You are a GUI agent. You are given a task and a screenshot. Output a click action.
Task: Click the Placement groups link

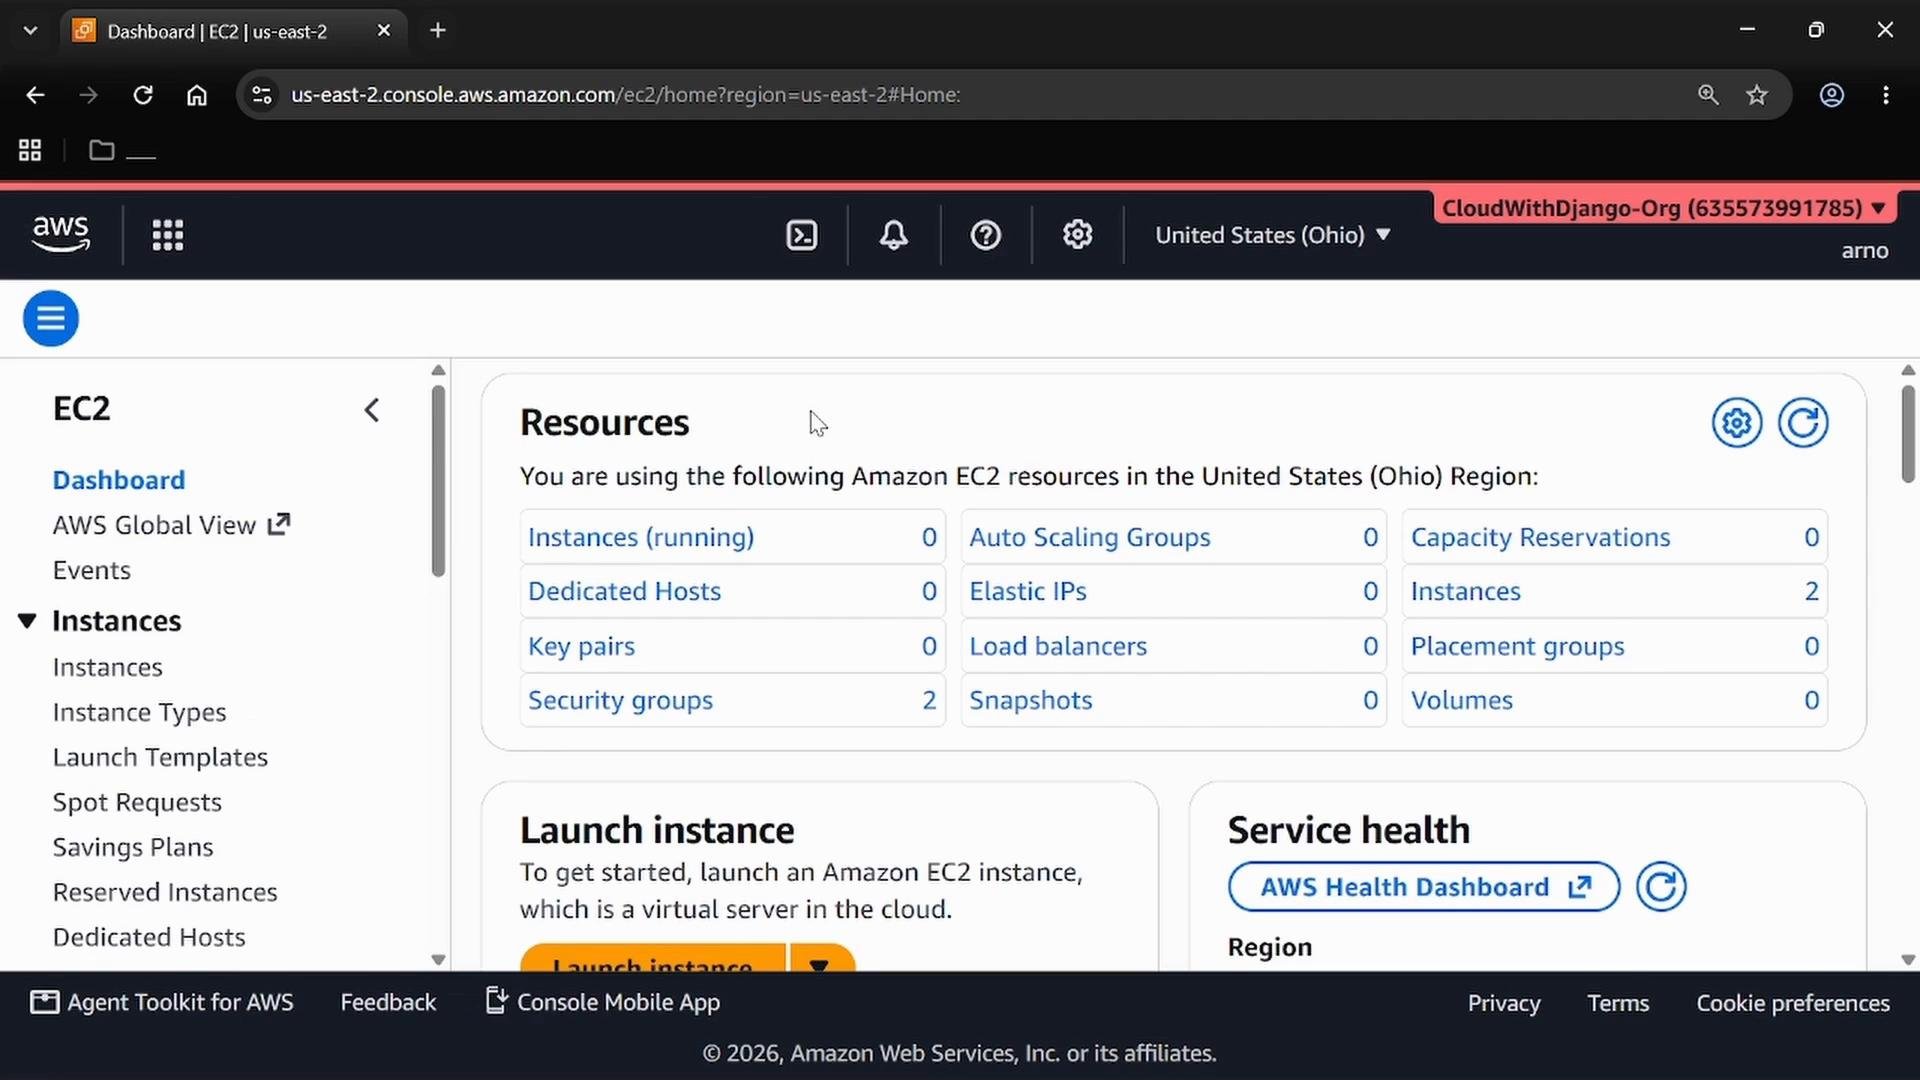pos(1517,646)
